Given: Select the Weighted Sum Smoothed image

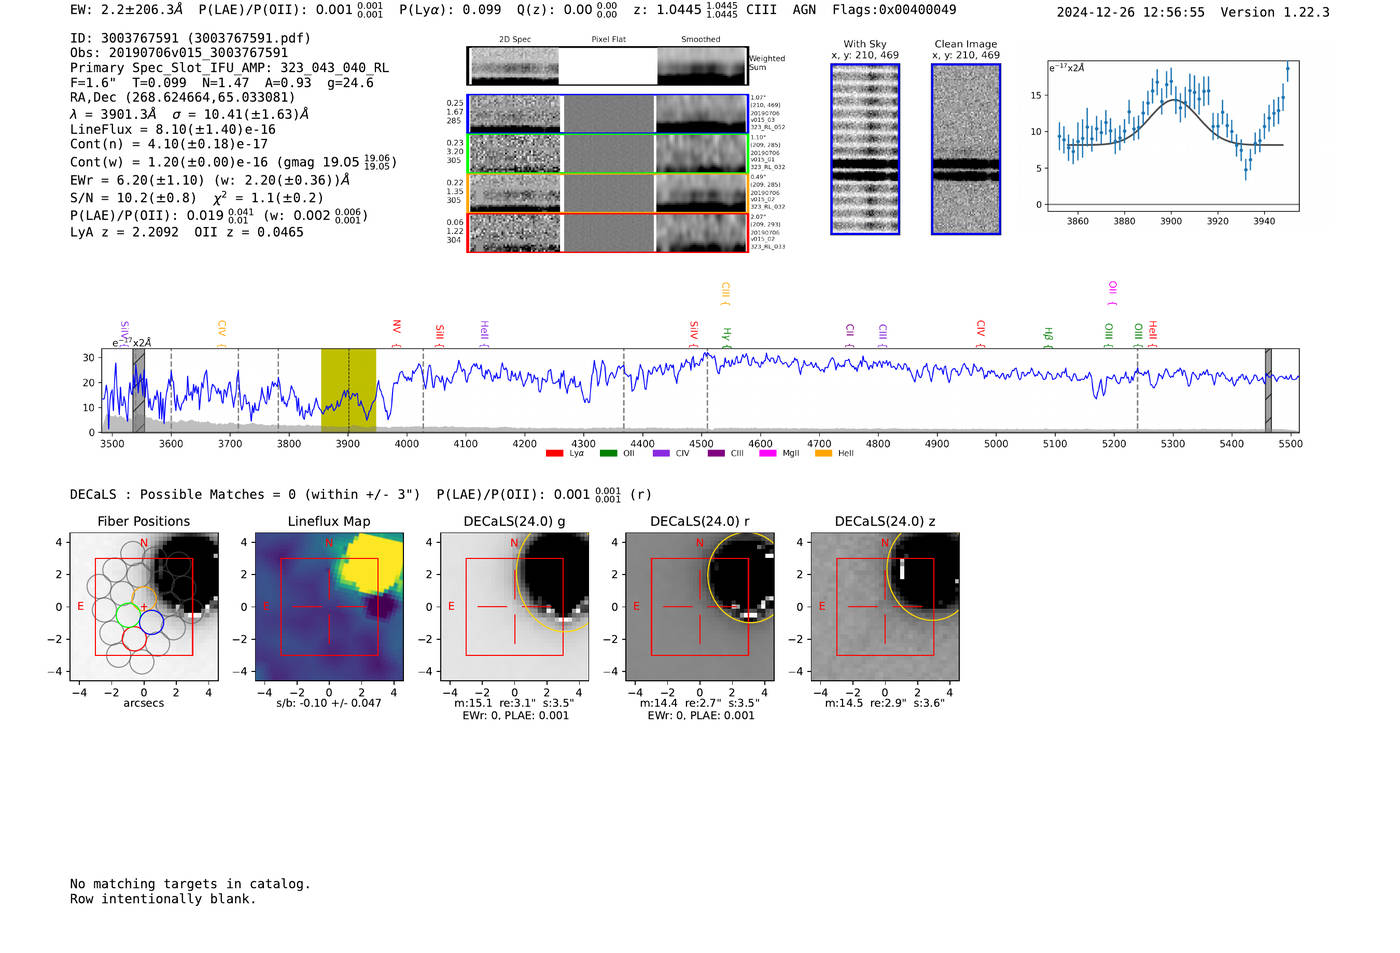Looking at the screenshot, I should pos(702,66).
